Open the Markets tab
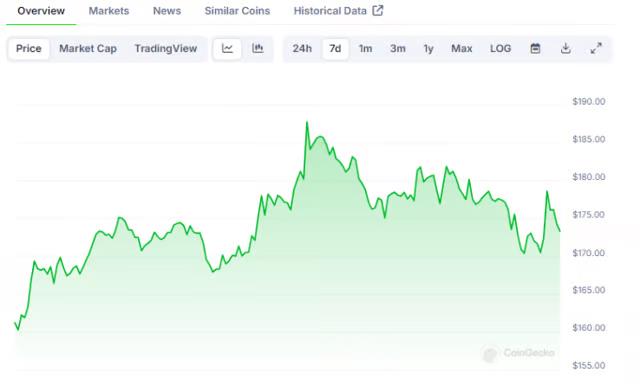 109,11
